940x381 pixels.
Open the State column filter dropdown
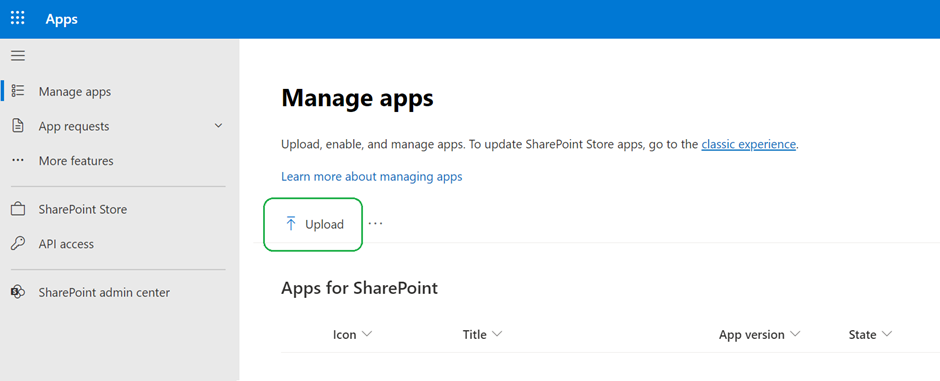click(887, 334)
